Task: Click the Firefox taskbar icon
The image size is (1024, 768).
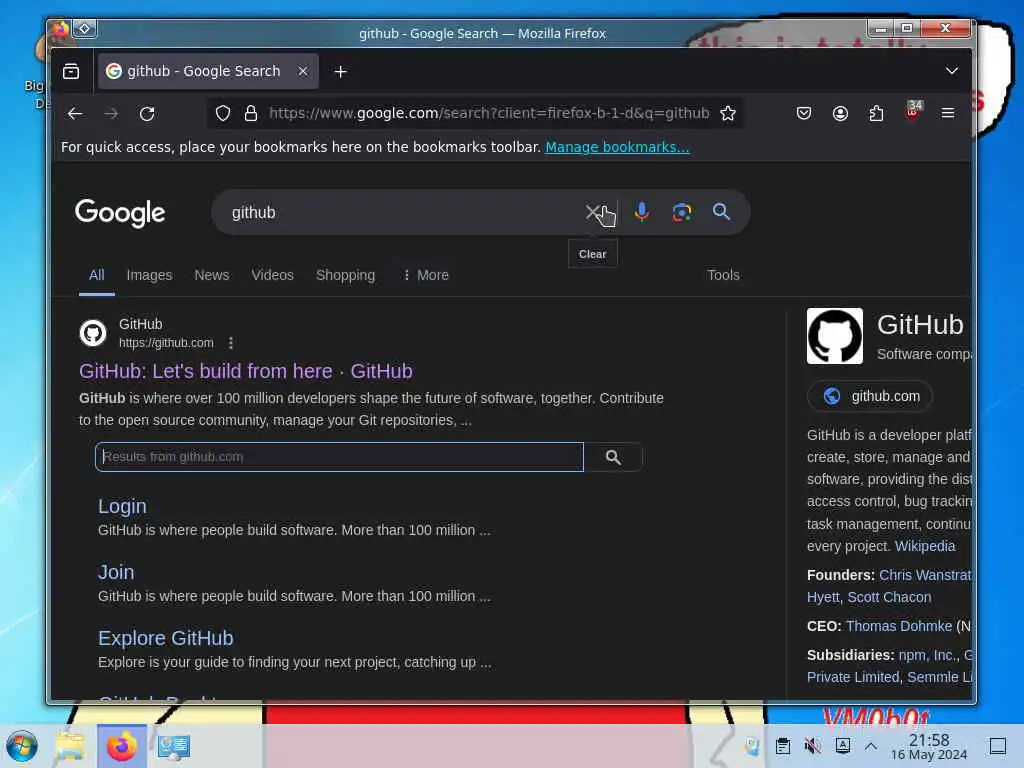Action: coord(121,746)
